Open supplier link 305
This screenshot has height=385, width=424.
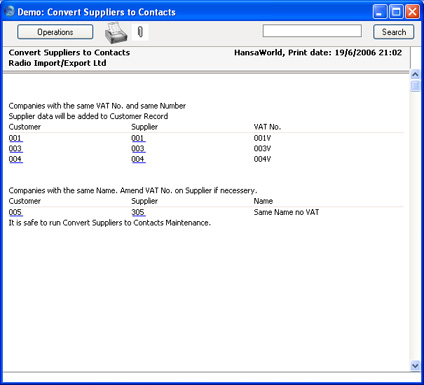tap(138, 212)
